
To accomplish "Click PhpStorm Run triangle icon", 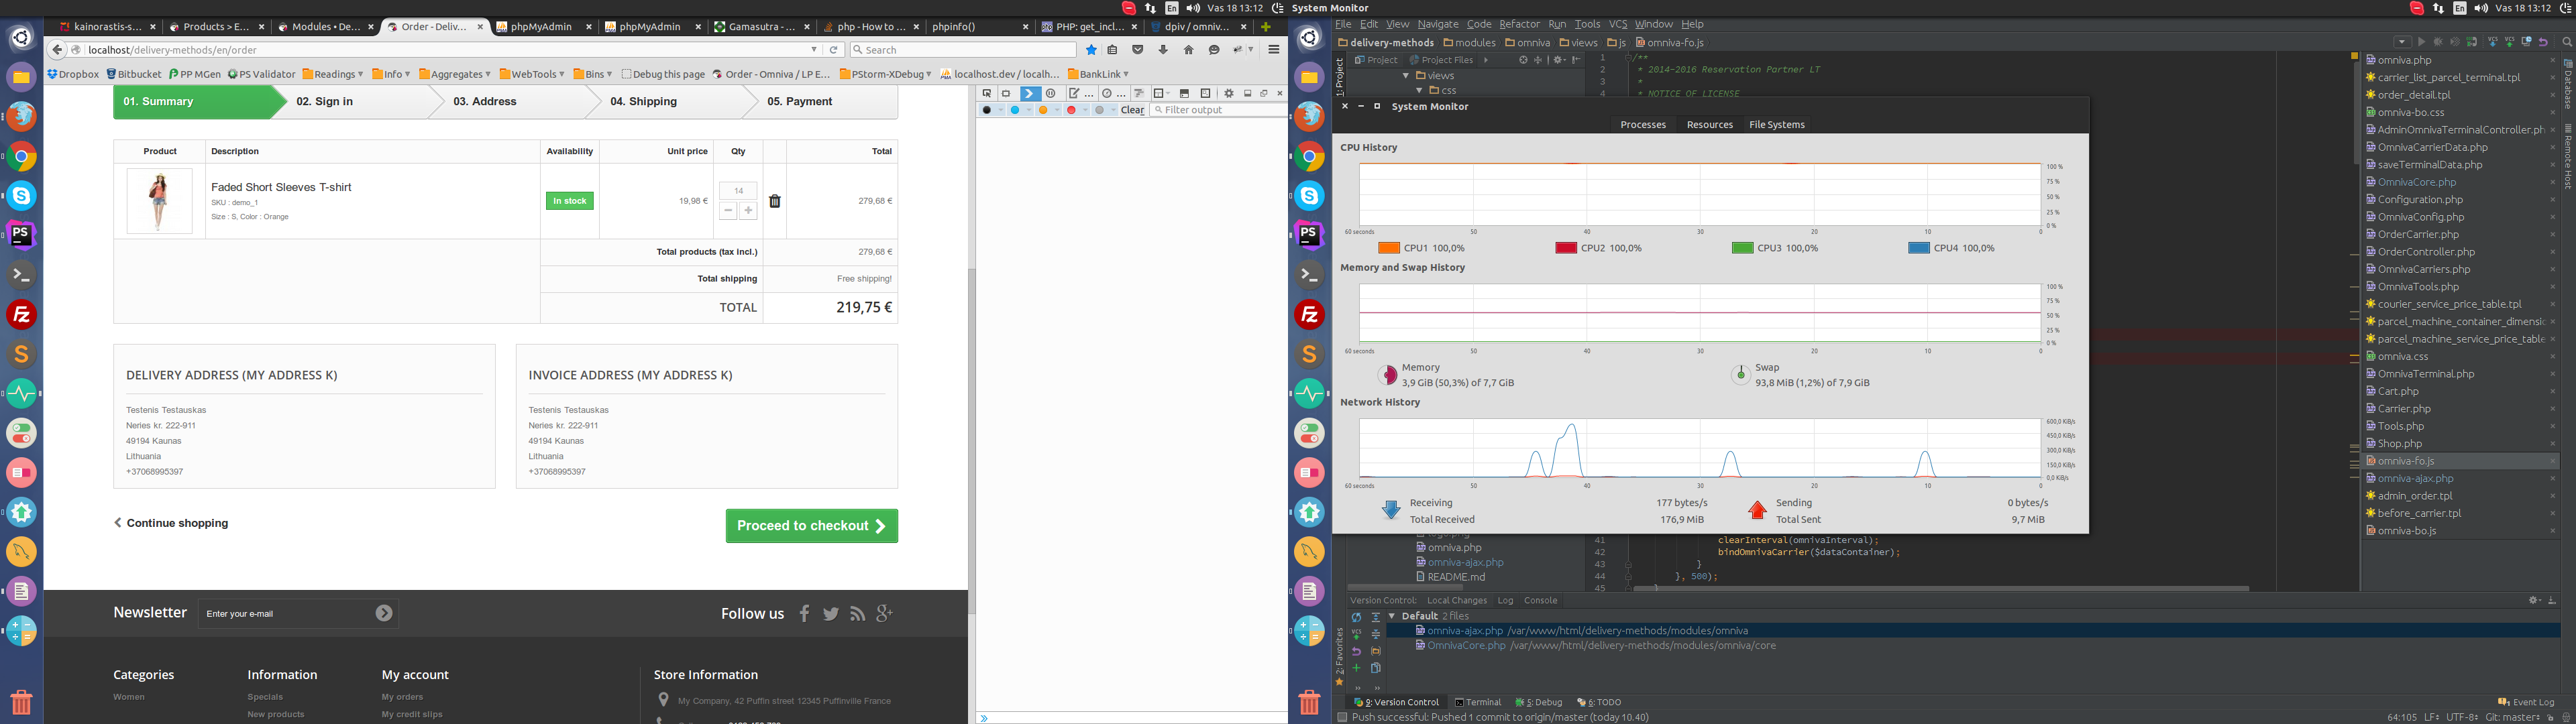I will click(x=2422, y=42).
